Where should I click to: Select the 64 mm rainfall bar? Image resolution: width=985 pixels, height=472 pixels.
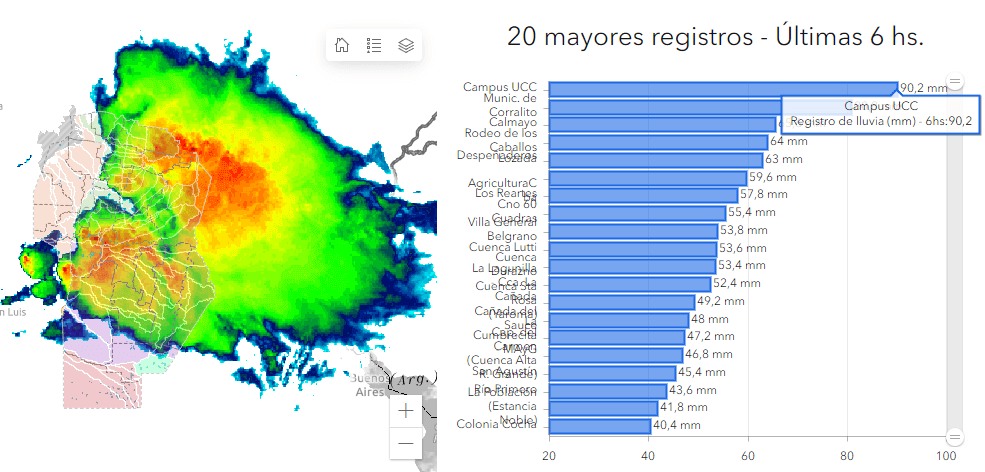[x=657, y=142]
